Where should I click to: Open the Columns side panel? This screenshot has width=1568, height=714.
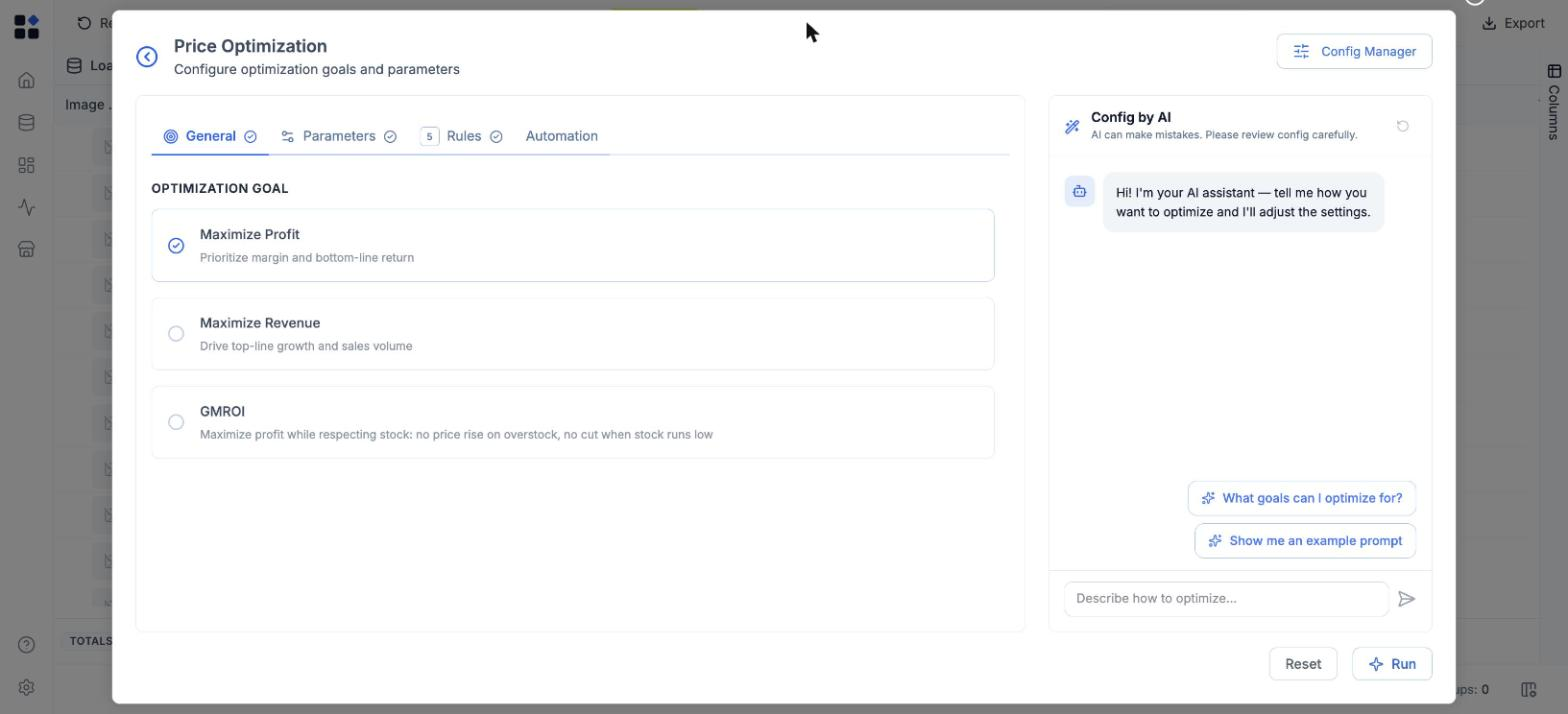pos(1553,102)
